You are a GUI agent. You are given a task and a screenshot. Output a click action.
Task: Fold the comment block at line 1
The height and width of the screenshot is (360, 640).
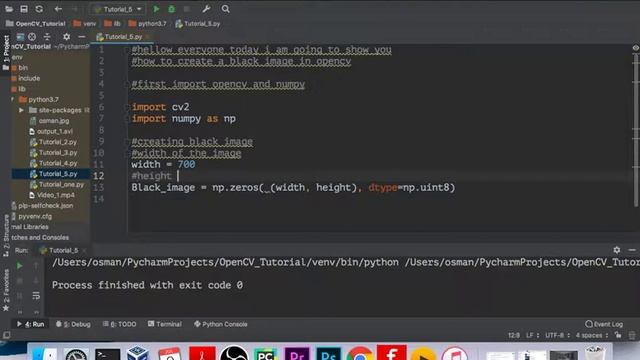click(x=127, y=50)
